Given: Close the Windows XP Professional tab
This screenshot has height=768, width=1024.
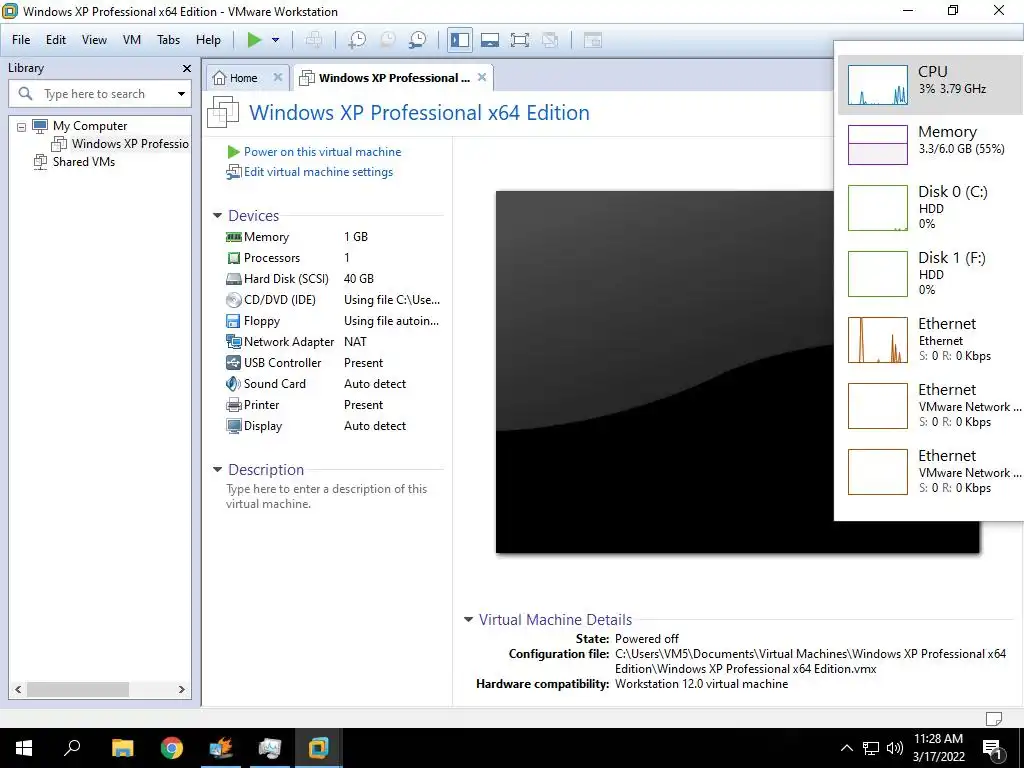Looking at the screenshot, I should pos(482,77).
